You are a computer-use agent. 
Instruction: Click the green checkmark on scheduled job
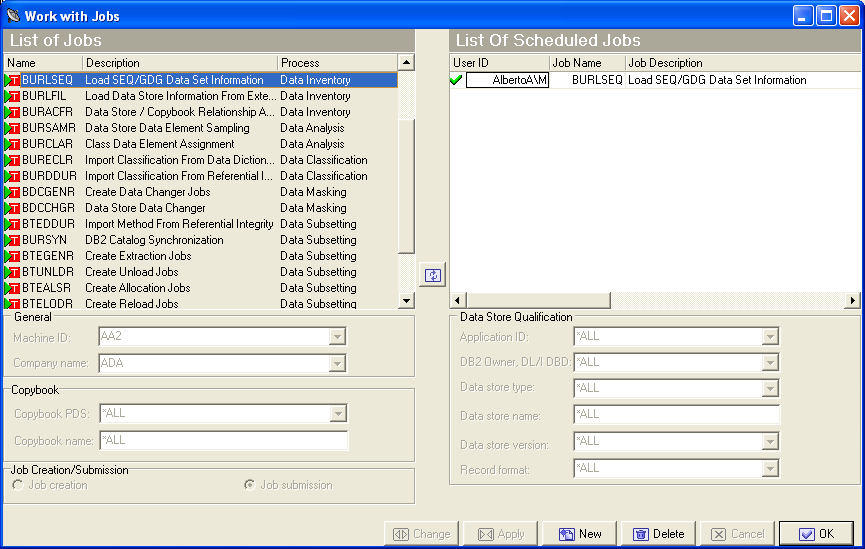tap(457, 80)
